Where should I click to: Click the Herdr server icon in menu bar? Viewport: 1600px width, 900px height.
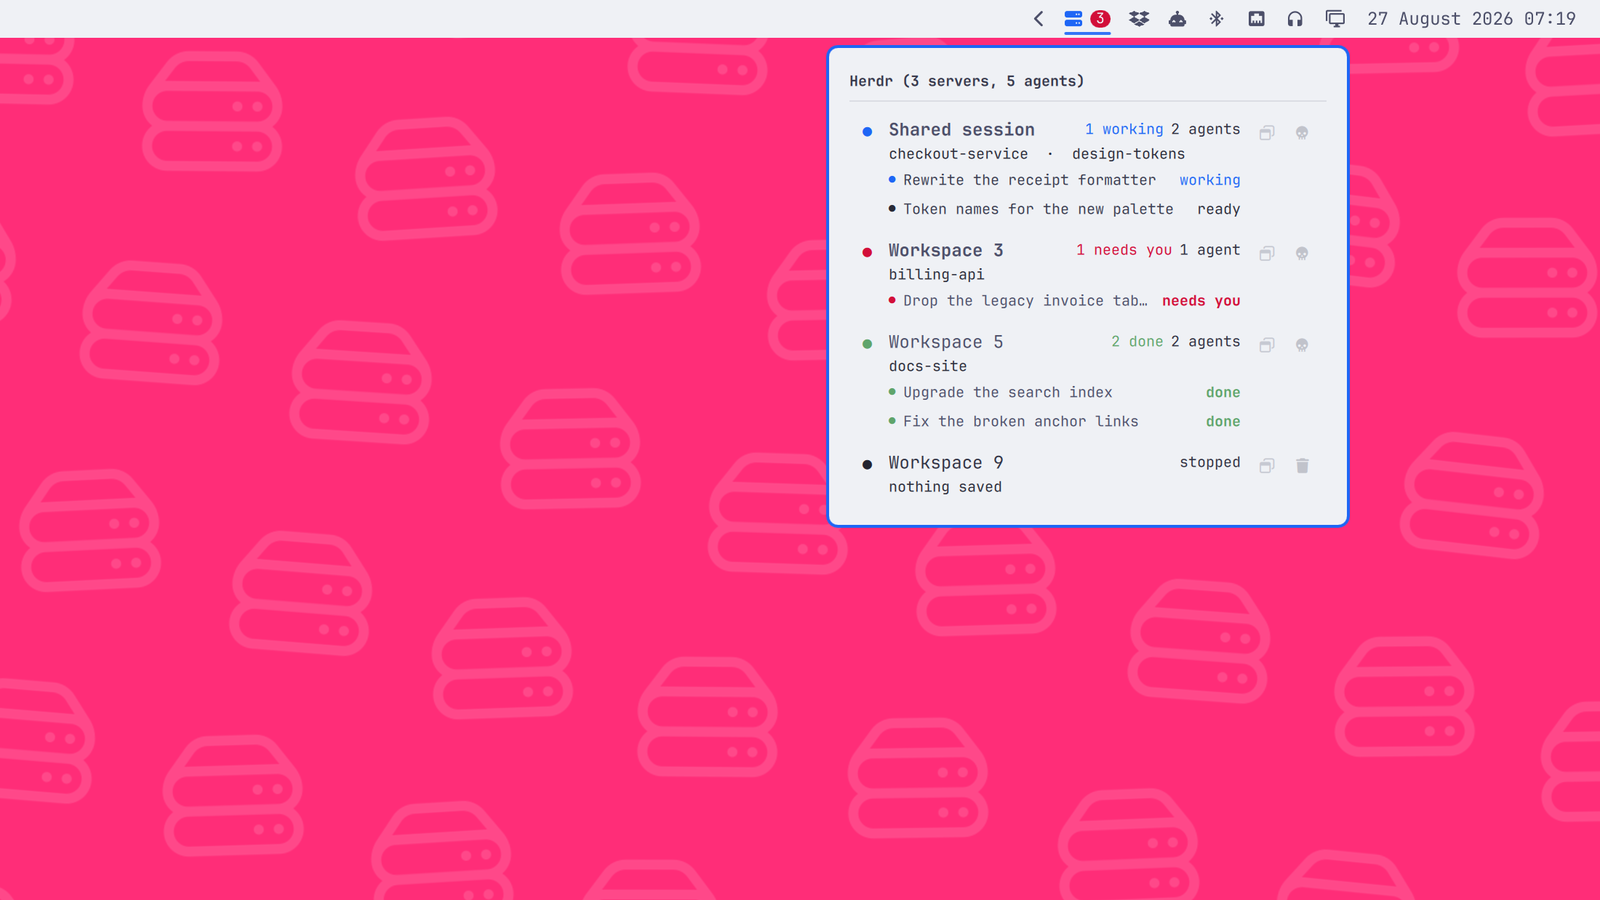click(x=1073, y=18)
